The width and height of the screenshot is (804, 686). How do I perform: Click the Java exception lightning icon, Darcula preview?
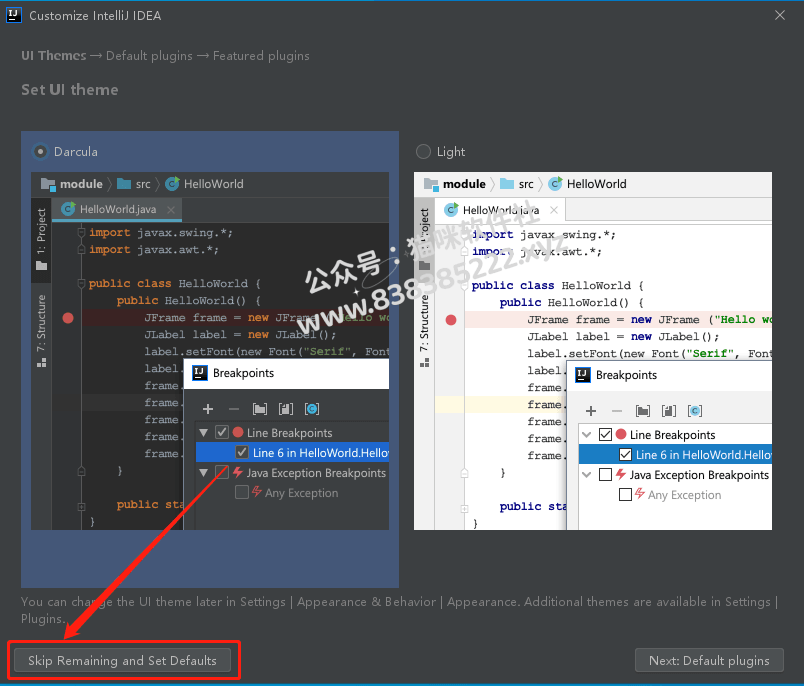237,472
